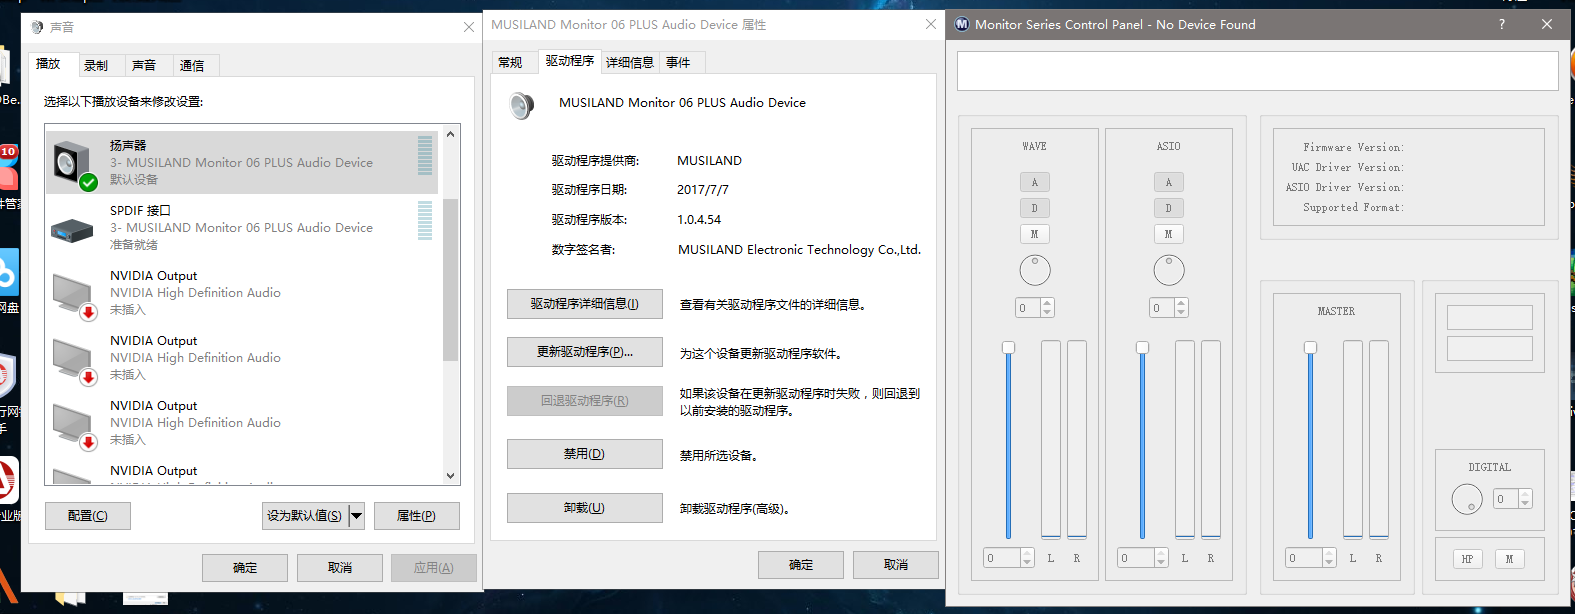Click the speaker icon in driver properties
This screenshot has width=1575, height=614.
click(521, 105)
